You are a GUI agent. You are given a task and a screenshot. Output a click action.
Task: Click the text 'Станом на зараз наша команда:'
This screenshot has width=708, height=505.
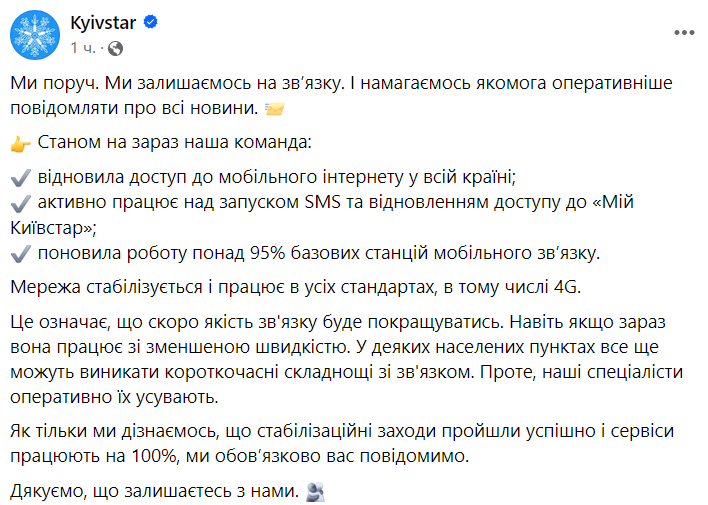pyautogui.click(x=175, y=142)
